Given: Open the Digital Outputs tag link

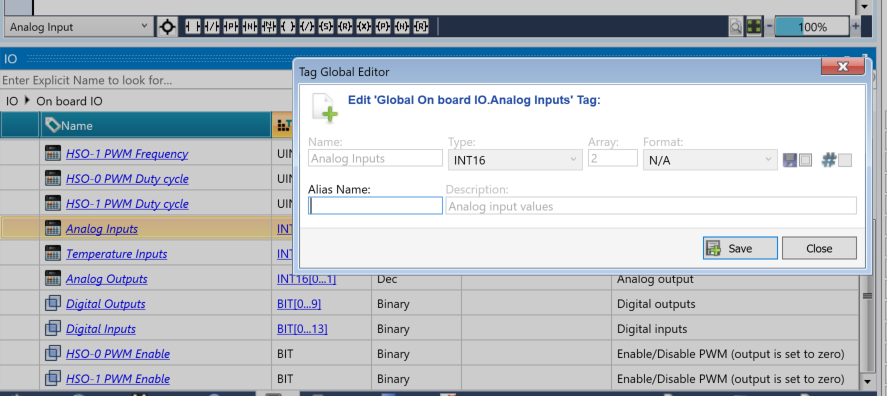Looking at the screenshot, I should 106,304.
